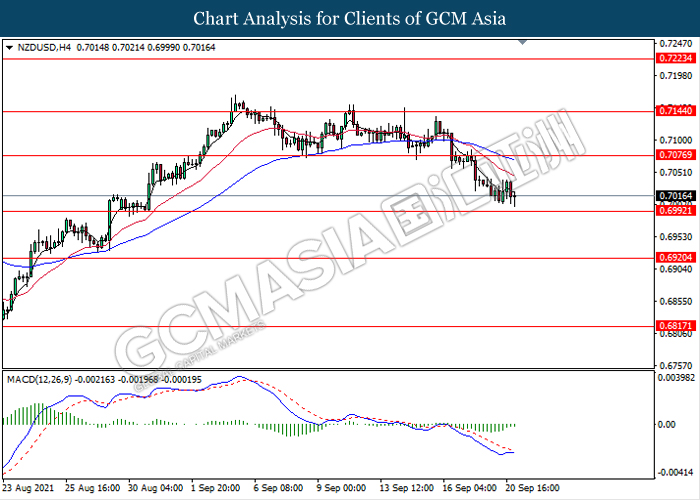Image resolution: width=700 pixels, height=500 pixels.
Task: Select the 0.72234 resistance price label
Action: [676, 58]
